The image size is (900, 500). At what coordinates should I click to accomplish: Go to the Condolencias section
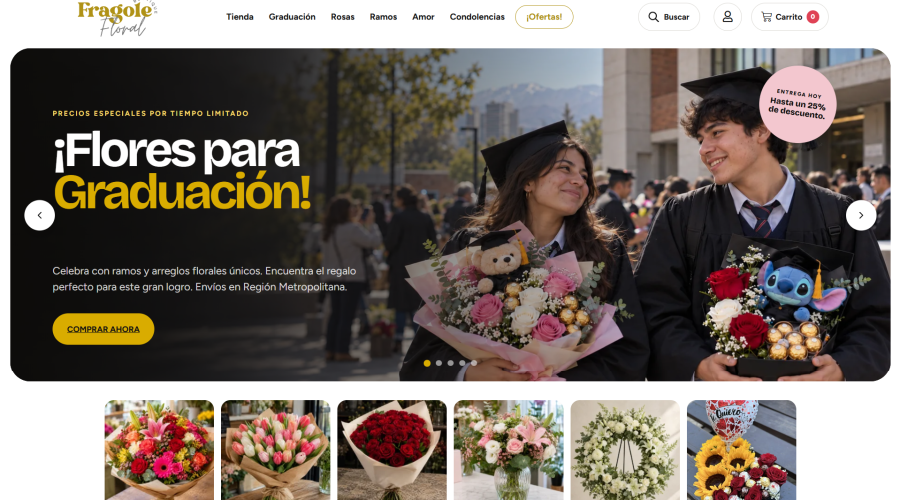point(477,17)
